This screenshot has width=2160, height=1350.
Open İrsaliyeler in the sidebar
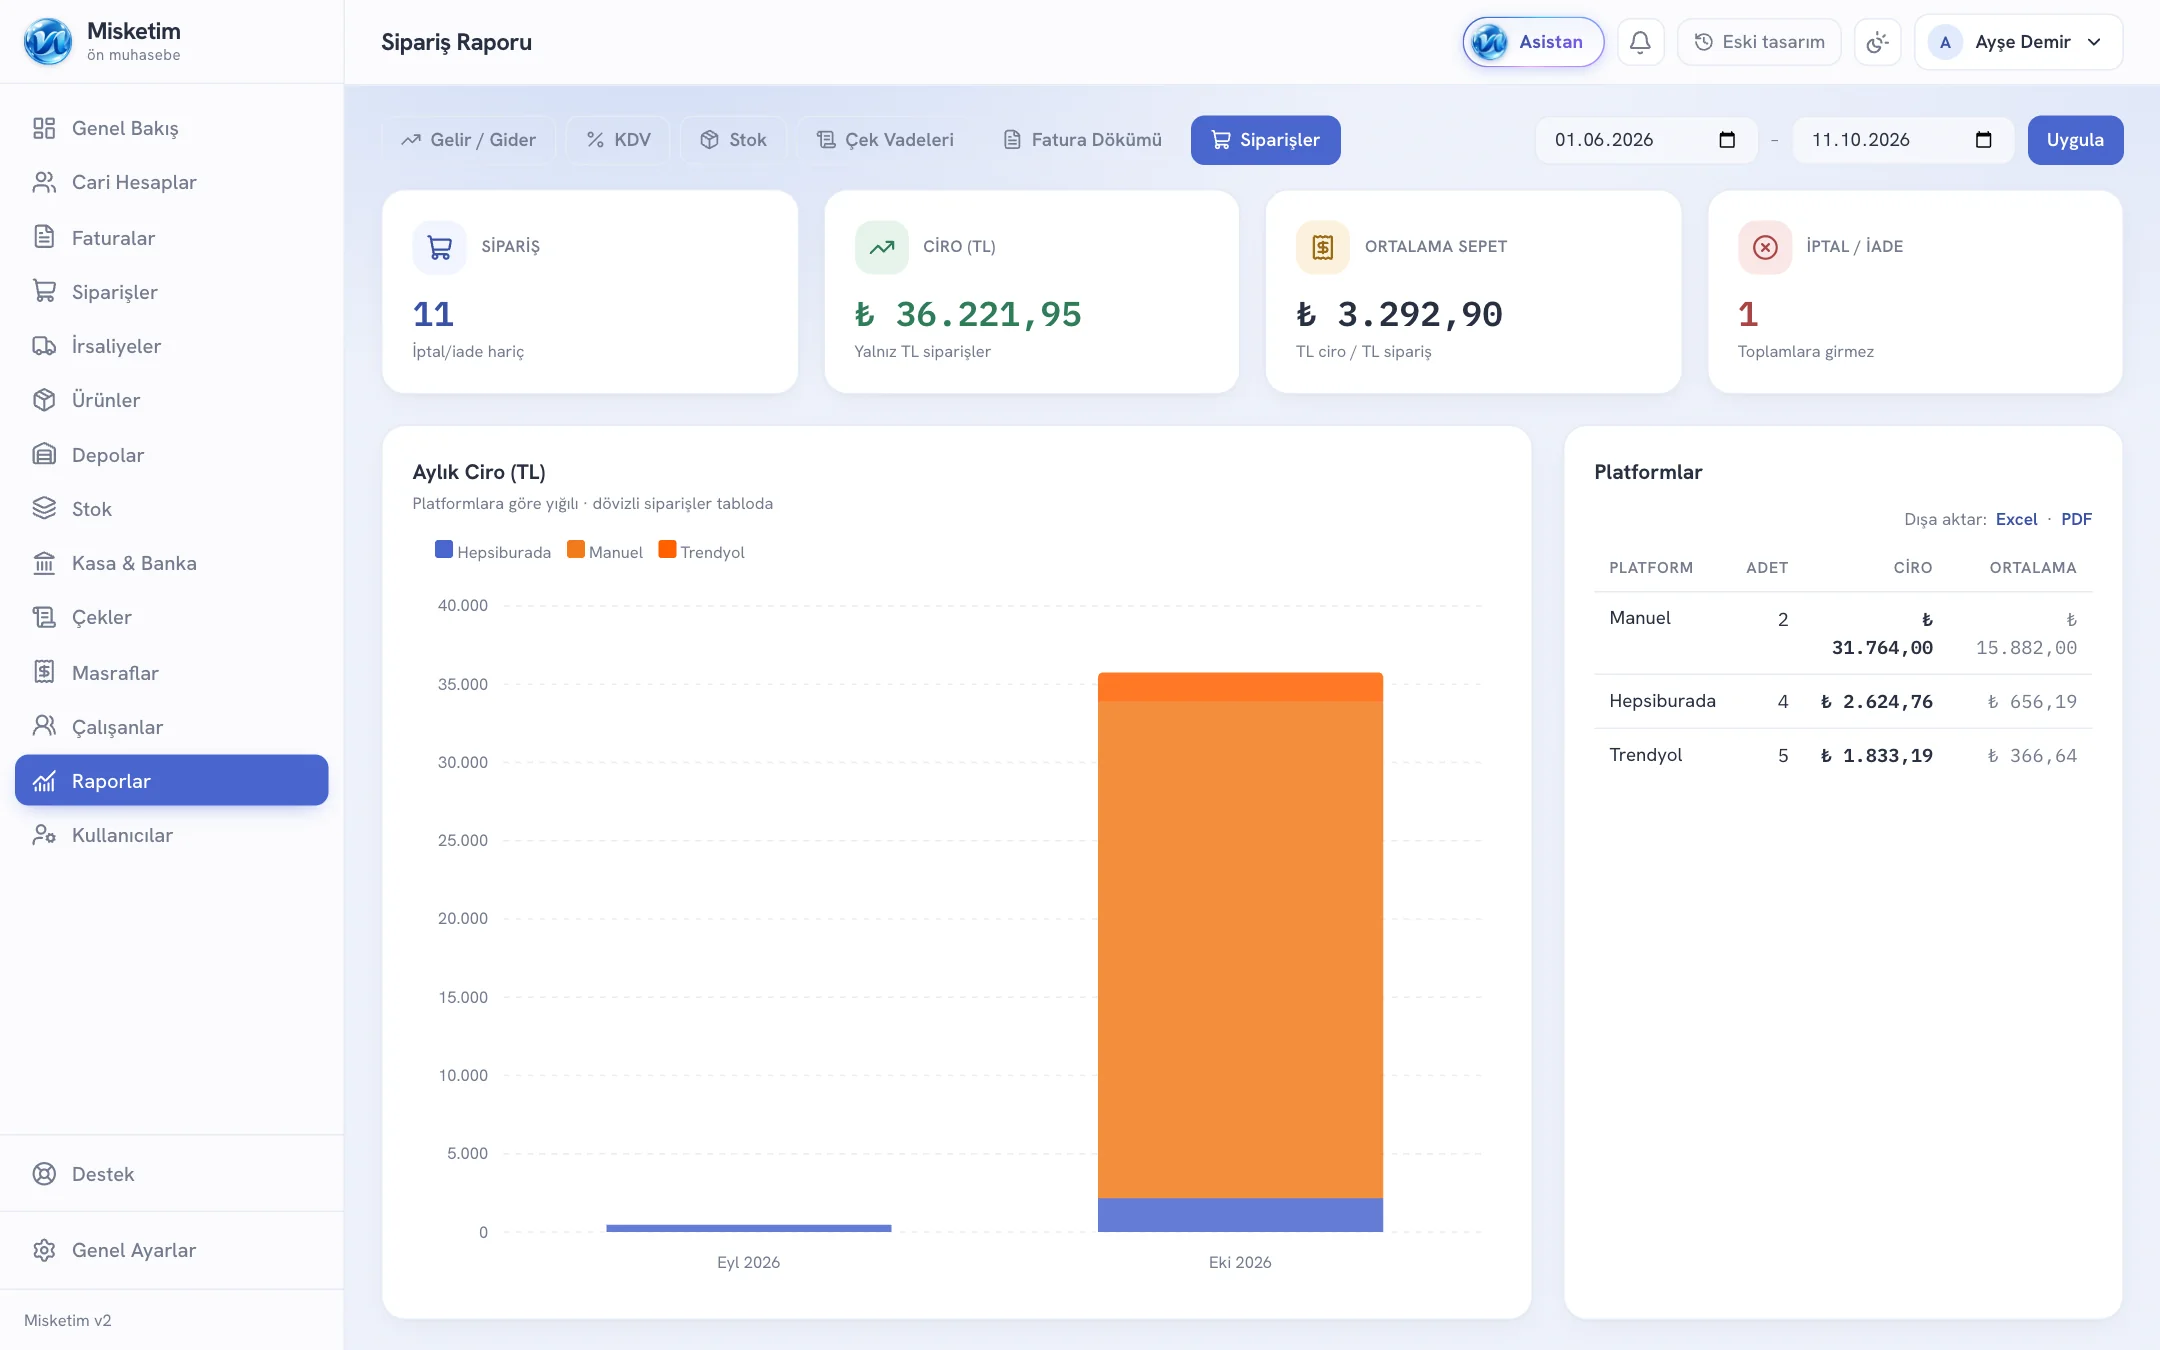coord(171,346)
